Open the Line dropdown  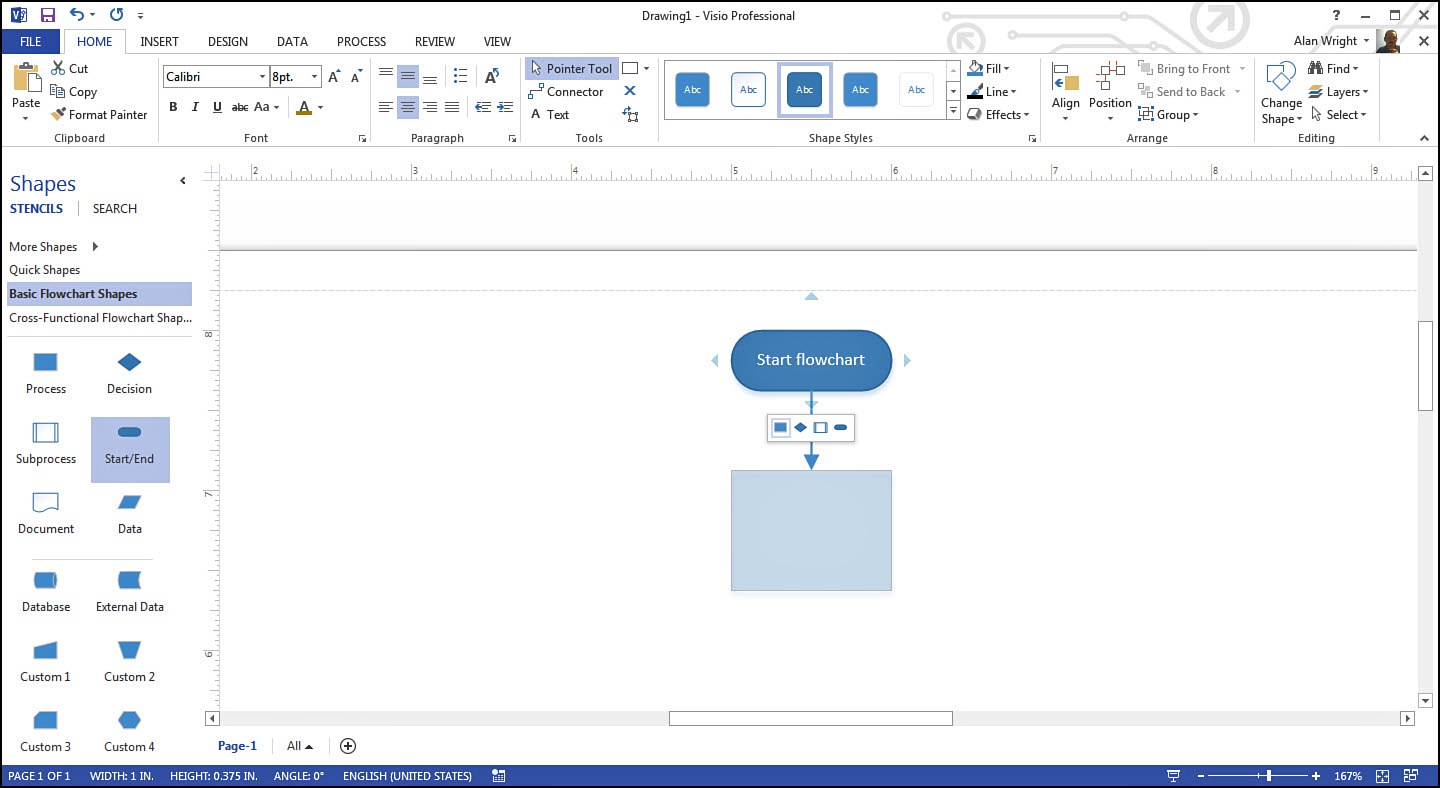pos(992,91)
